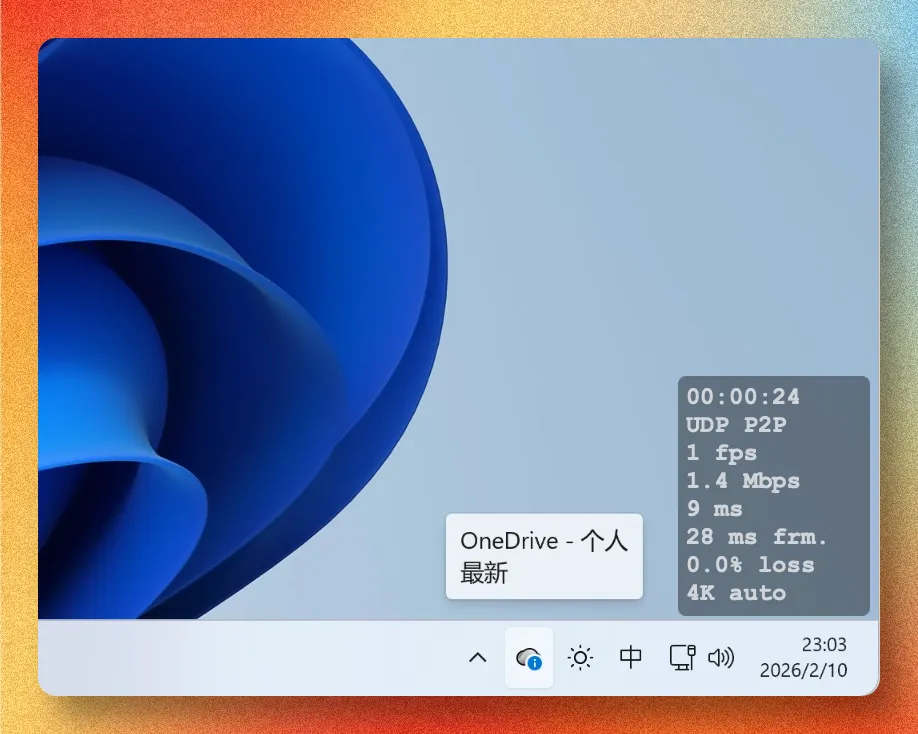Click the 0.0% loss line
918x734 pixels.
pos(750,565)
